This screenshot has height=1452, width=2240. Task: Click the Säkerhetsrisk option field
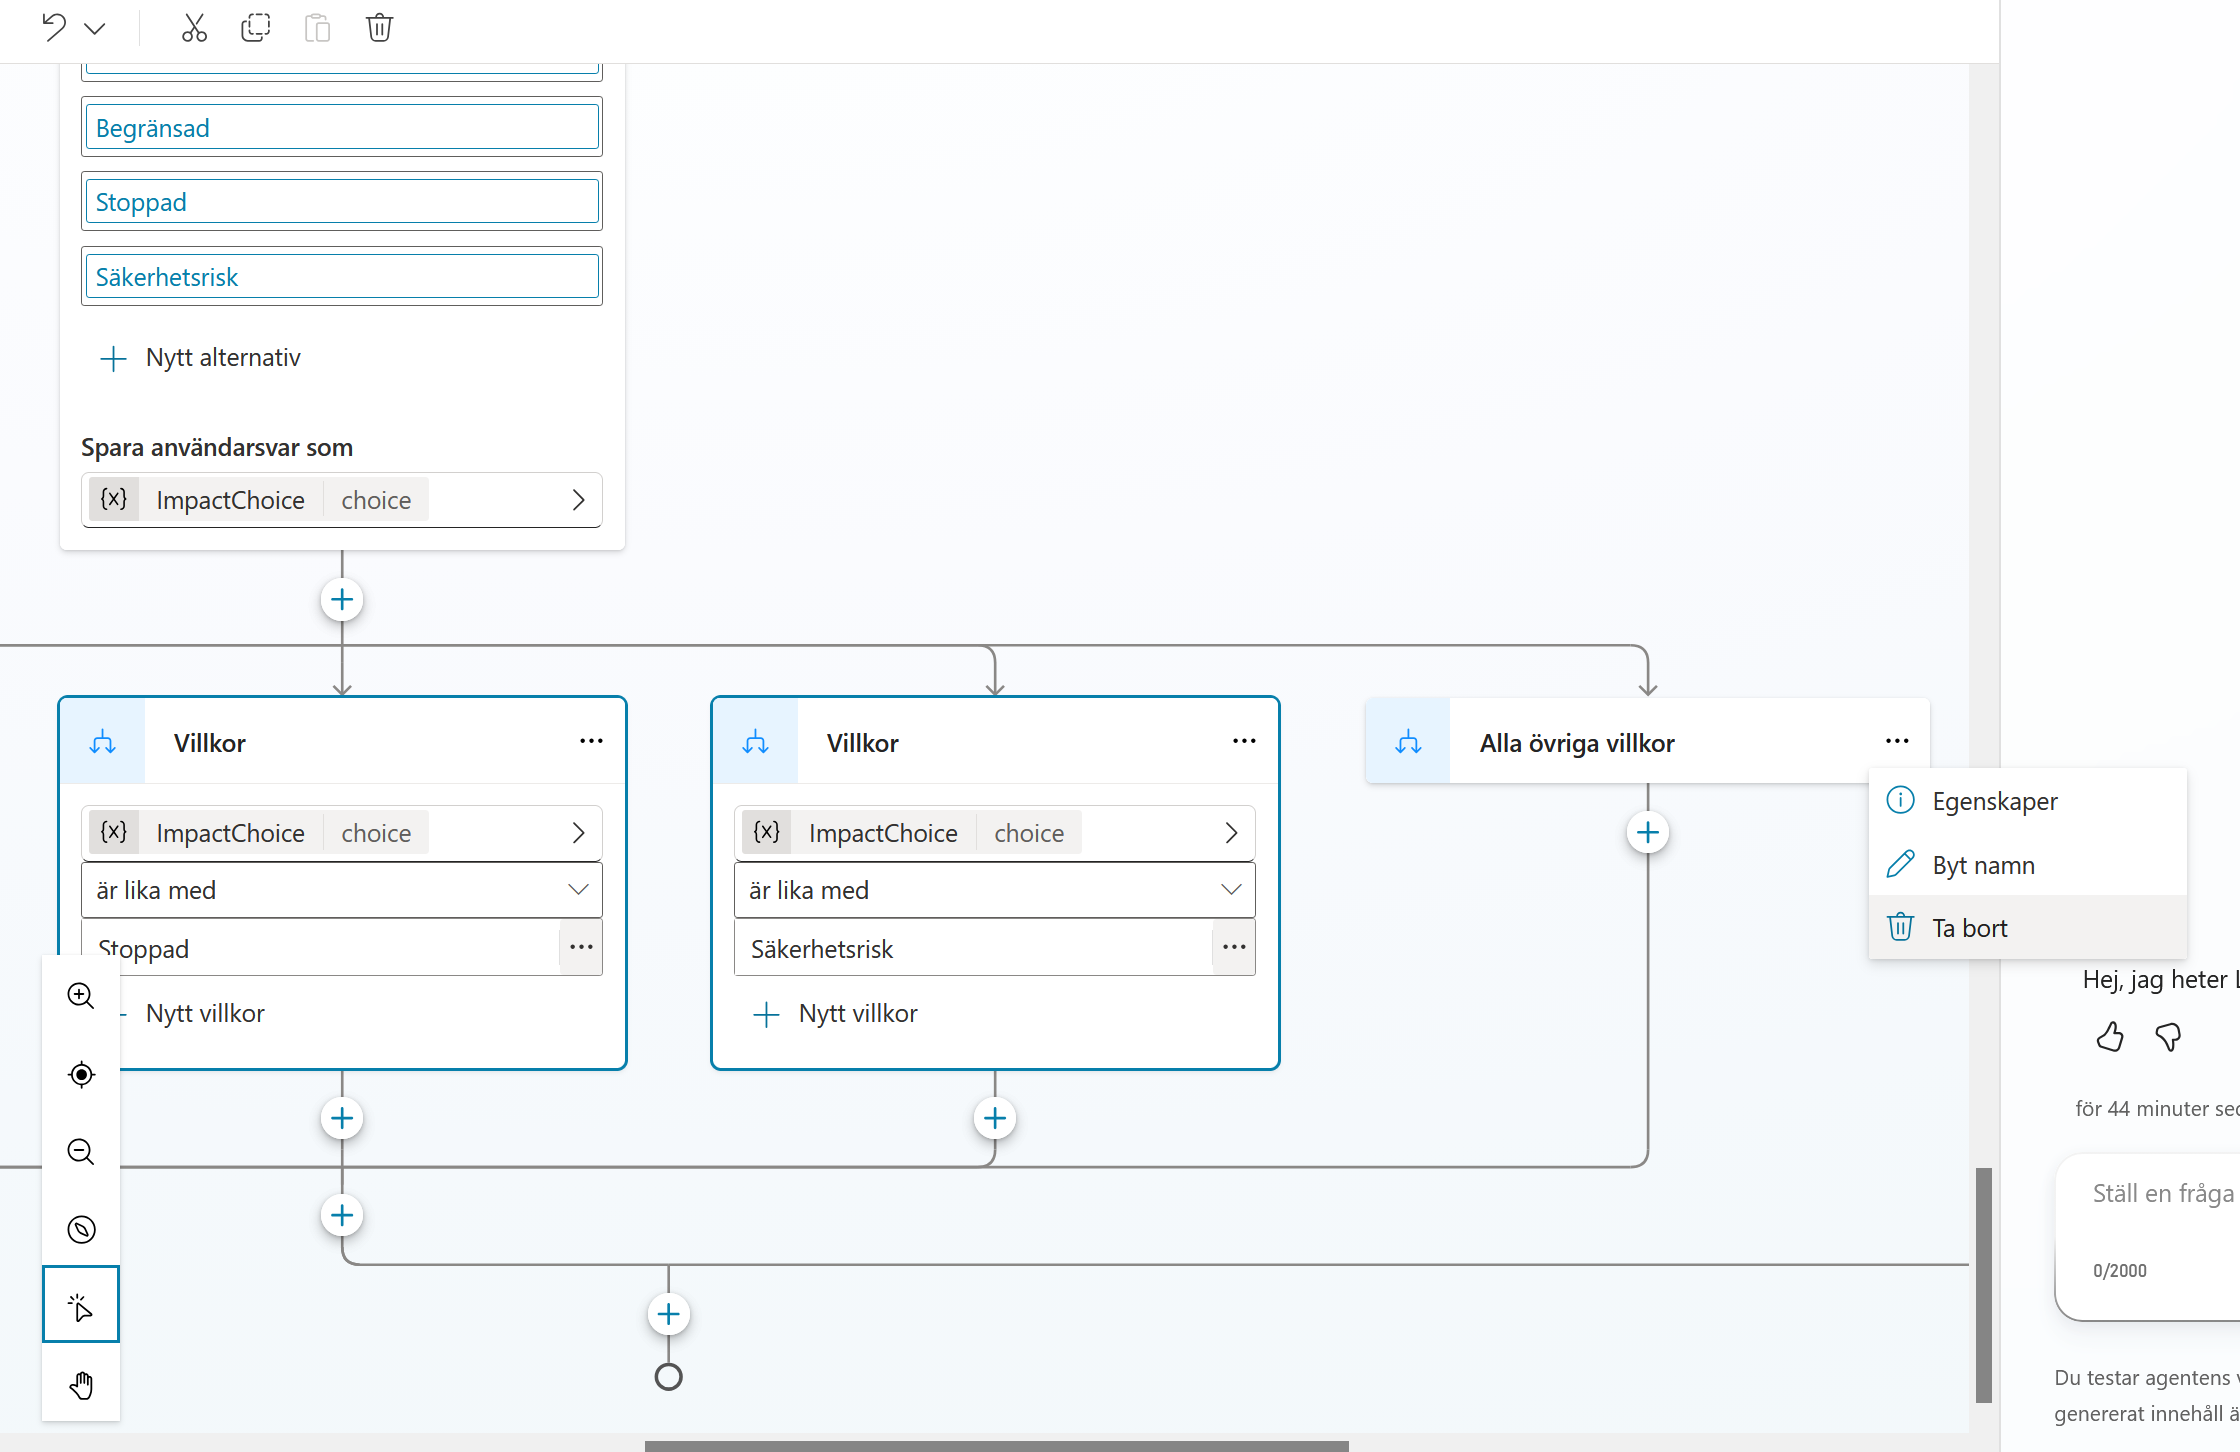coord(342,277)
